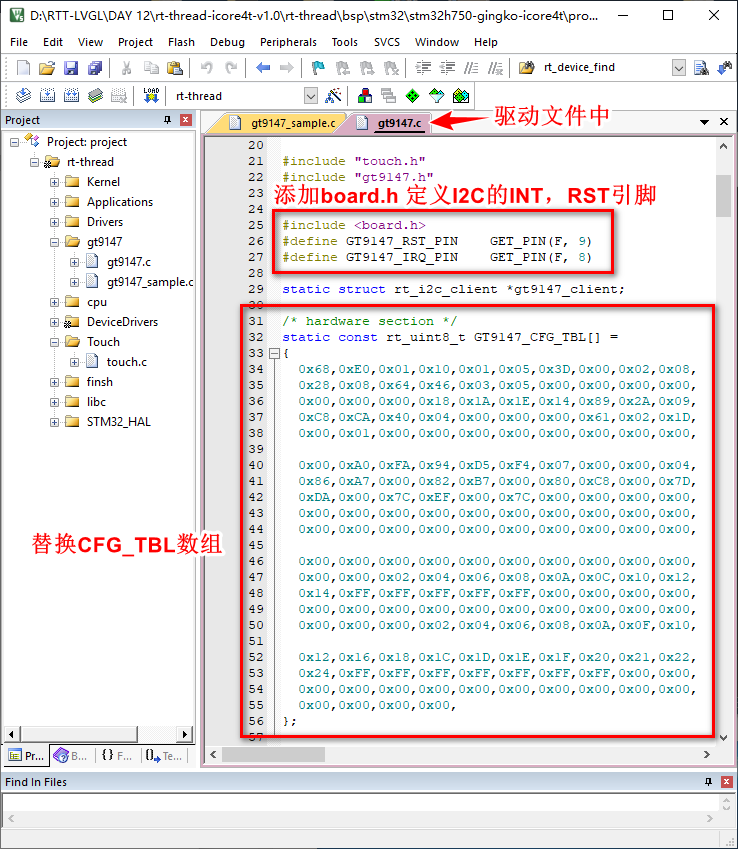This screenshot has width=738, height=849.
Task: Click the Navigate Backwards arrow icon
Action: (x=263, y=68)
